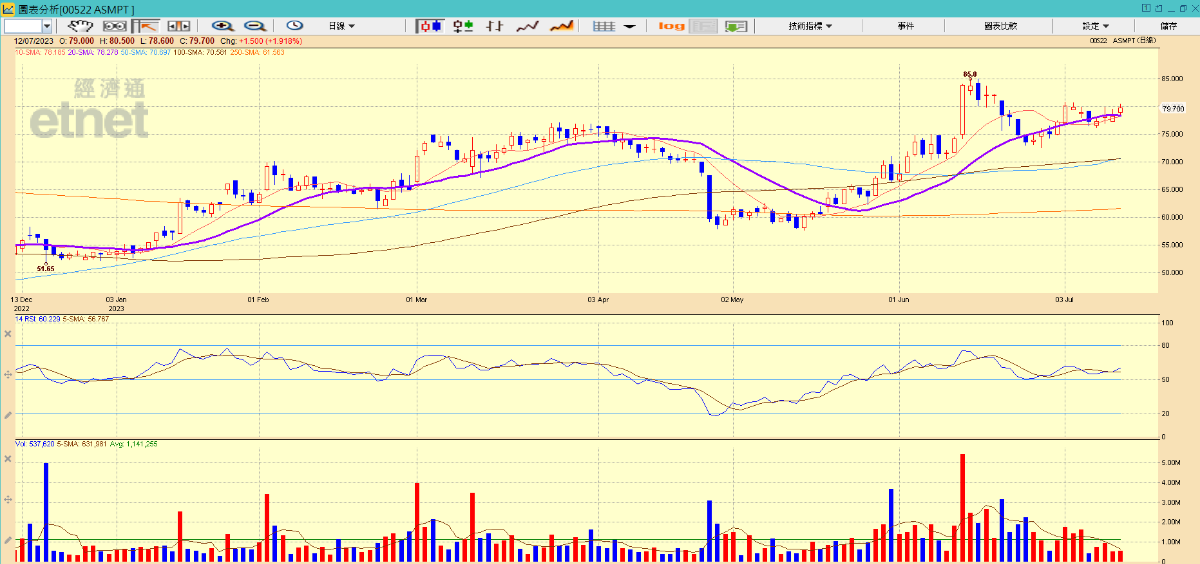Open the clock time period icon
The height and width of the screenshot is (564, 1200).
[295, 25]
